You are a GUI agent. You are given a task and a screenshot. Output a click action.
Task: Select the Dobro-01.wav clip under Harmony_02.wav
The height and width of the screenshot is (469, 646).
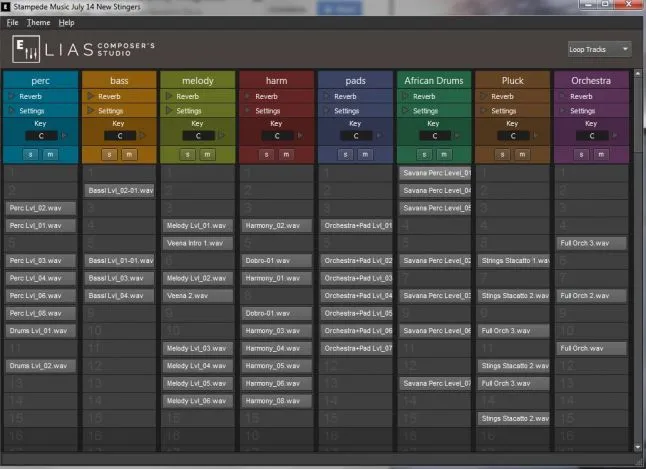(x=277, y=261)
